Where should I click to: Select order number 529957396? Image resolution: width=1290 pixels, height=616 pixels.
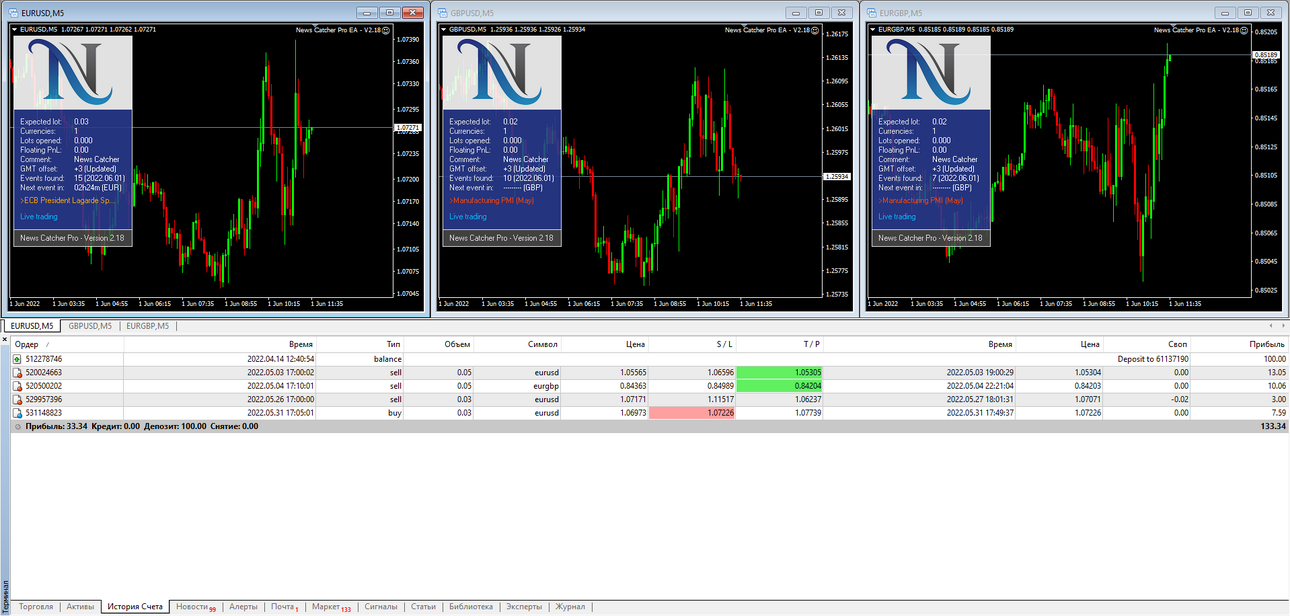(x=43, y=399)
